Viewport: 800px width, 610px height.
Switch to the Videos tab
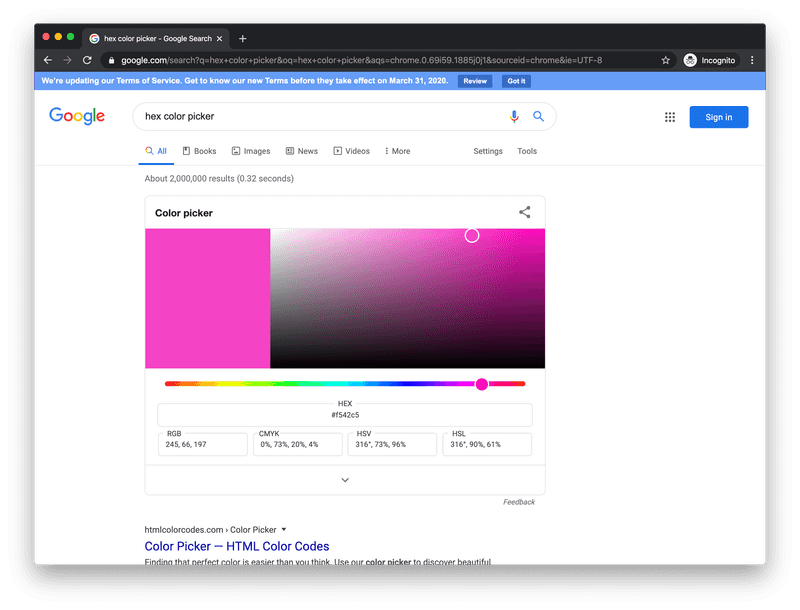click(x=352, y=151)
